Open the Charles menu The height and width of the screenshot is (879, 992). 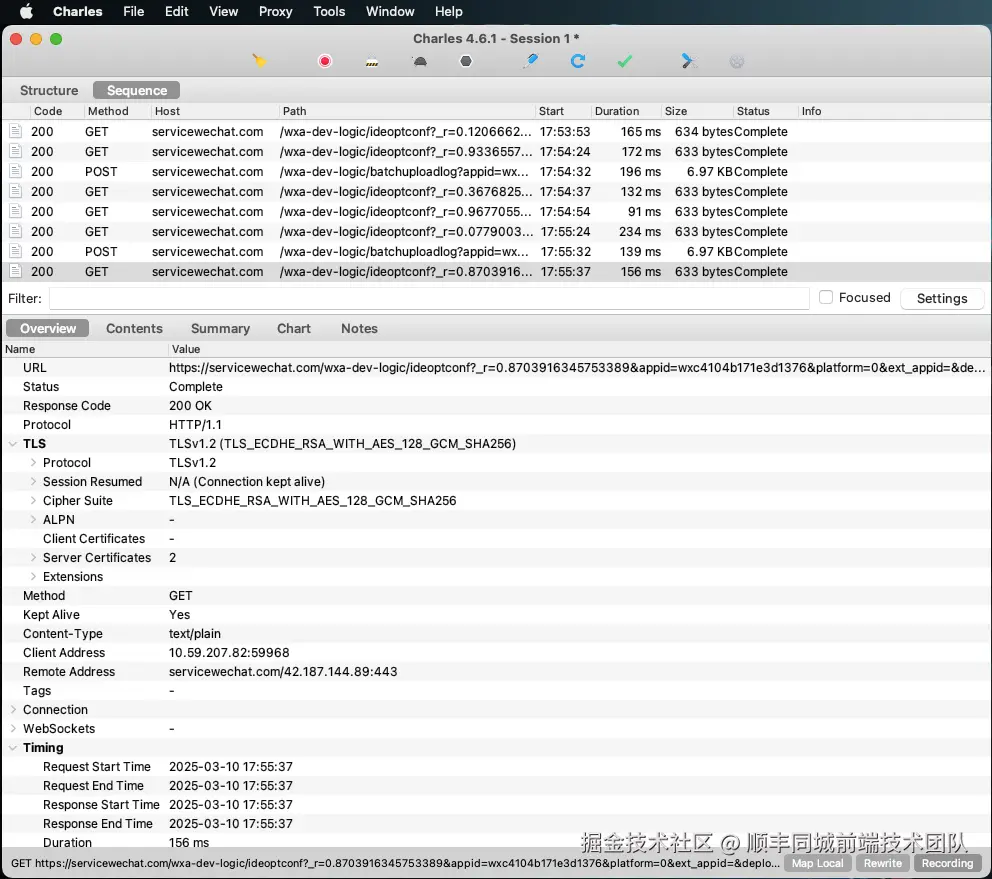pos(77,11)
